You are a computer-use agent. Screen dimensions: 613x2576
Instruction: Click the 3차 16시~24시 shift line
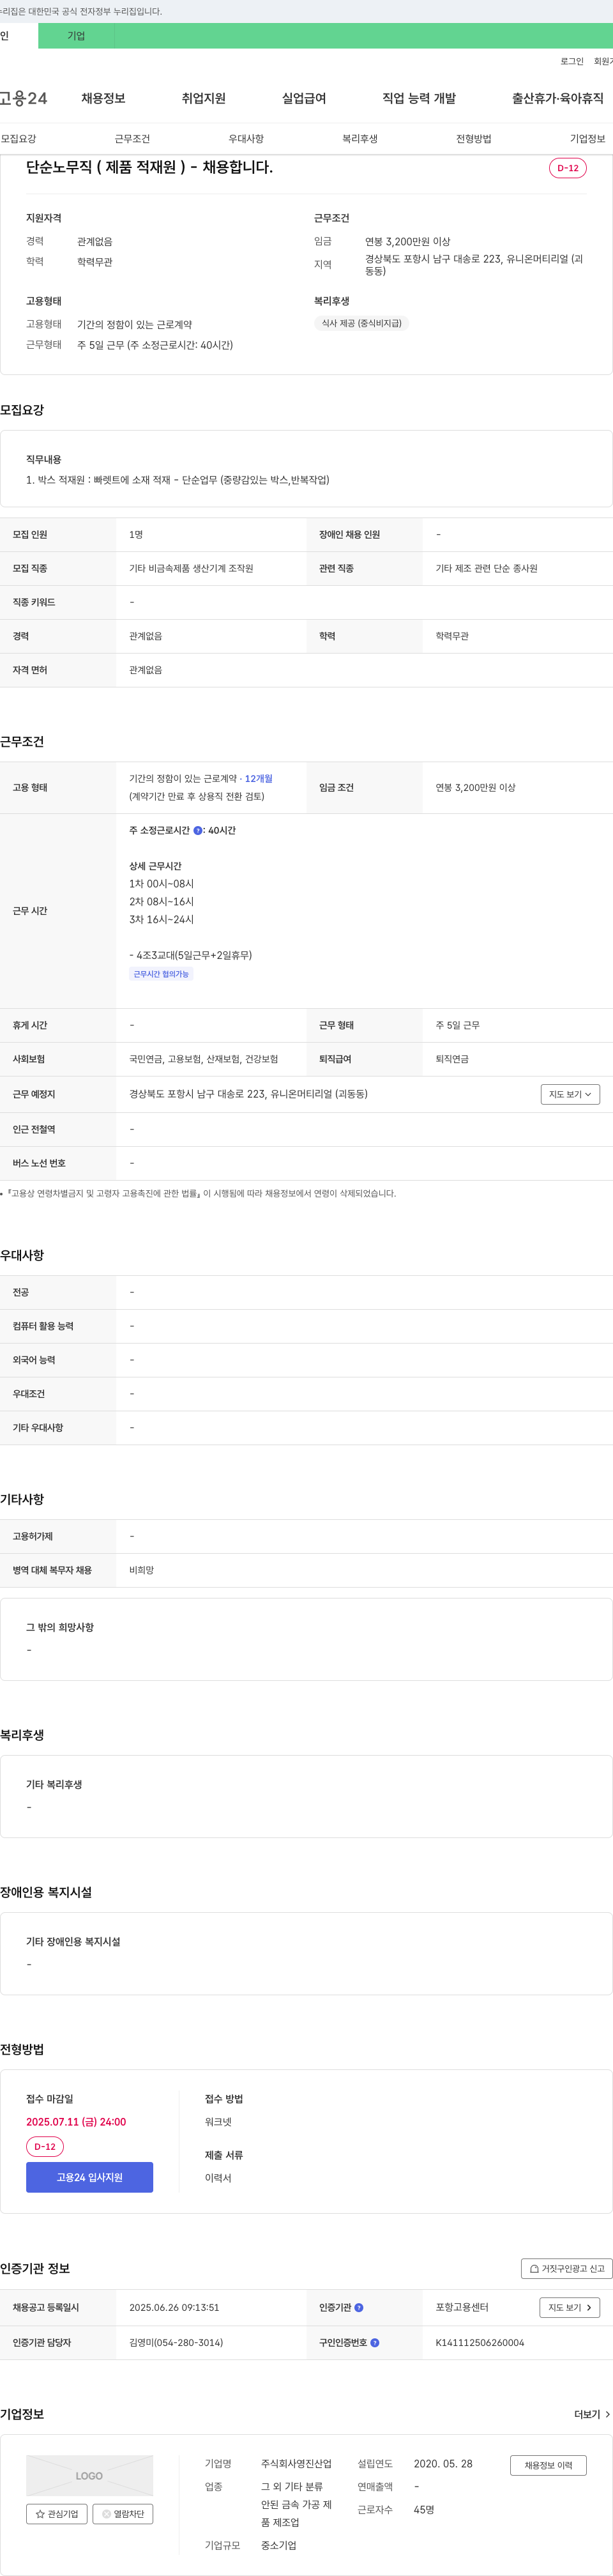pyautogui.click(x=161, y=919)
